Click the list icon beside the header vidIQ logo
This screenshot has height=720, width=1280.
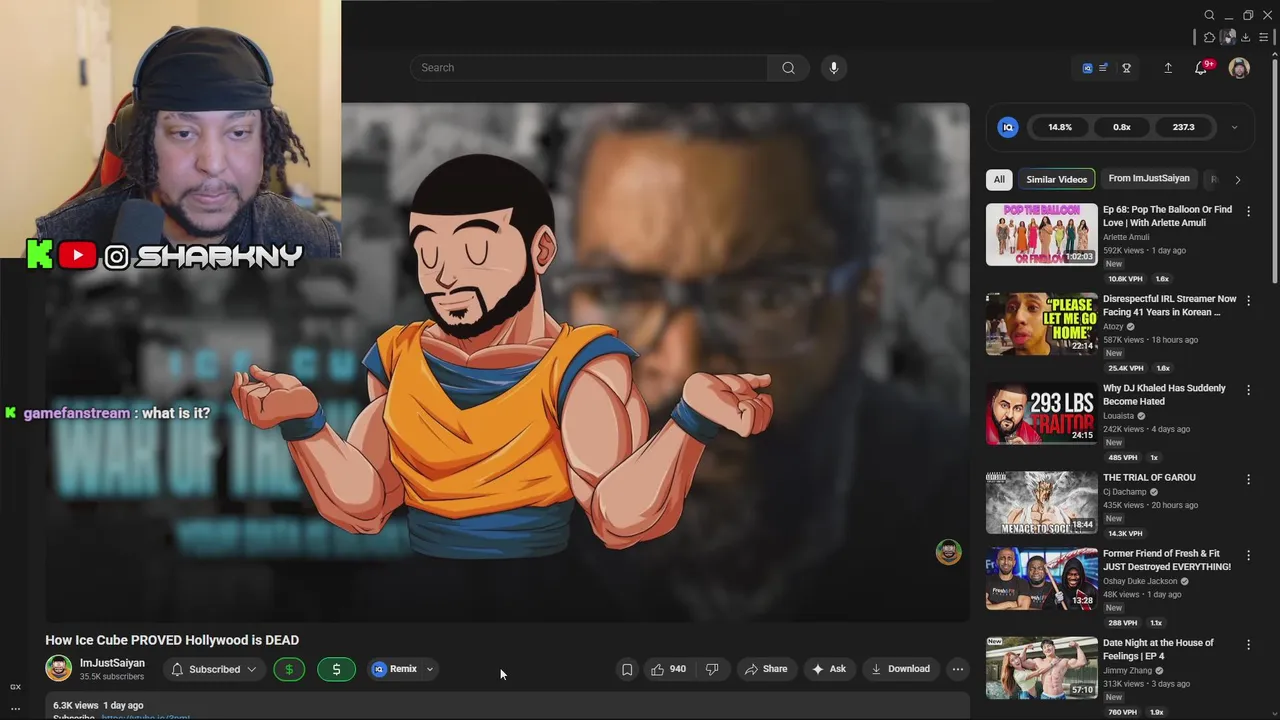[x=1103, y=68]
